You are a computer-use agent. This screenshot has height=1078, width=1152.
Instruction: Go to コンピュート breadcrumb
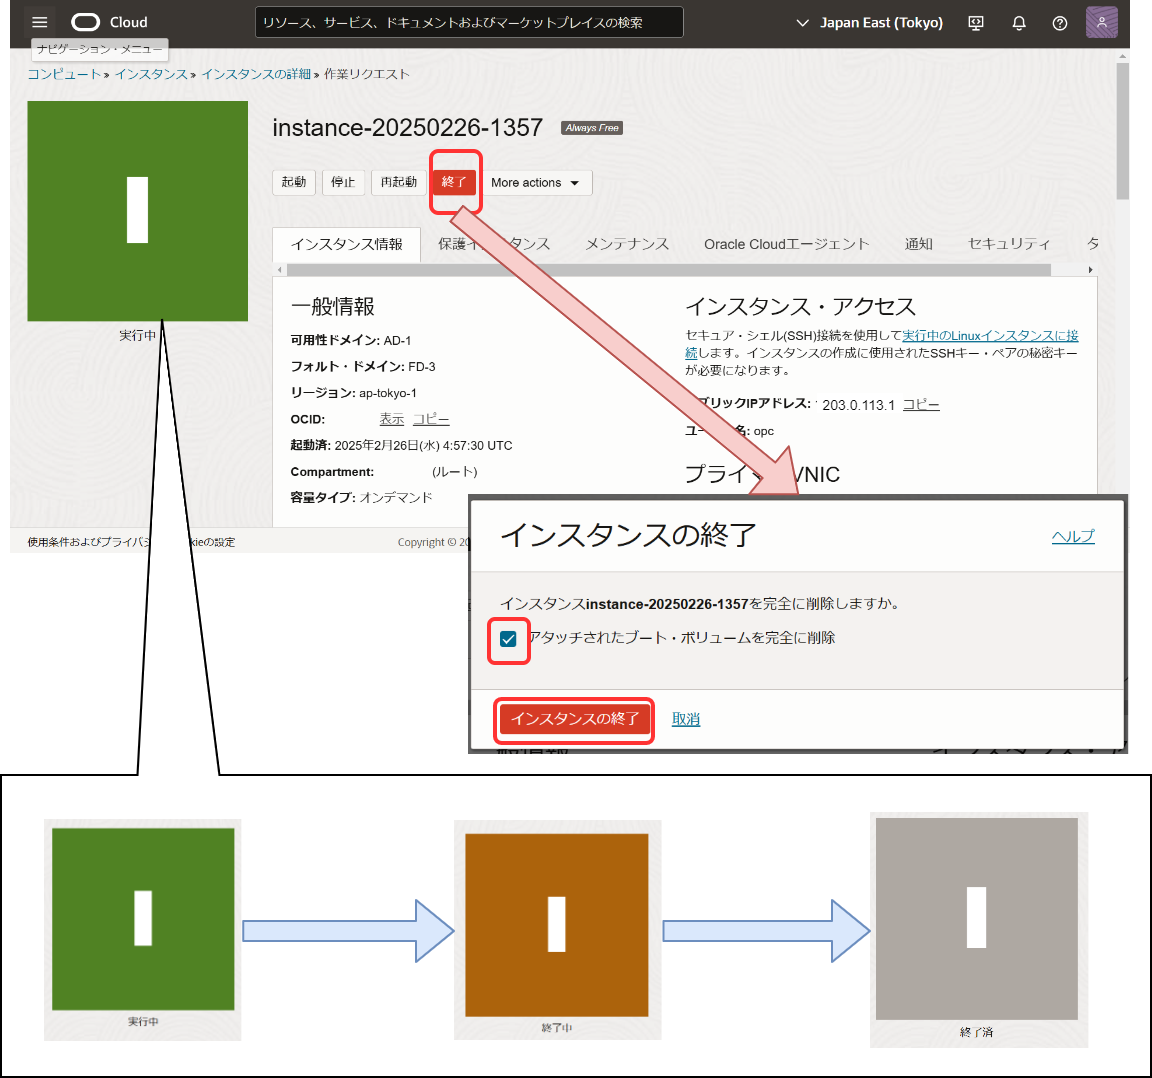tap(64, 74)
